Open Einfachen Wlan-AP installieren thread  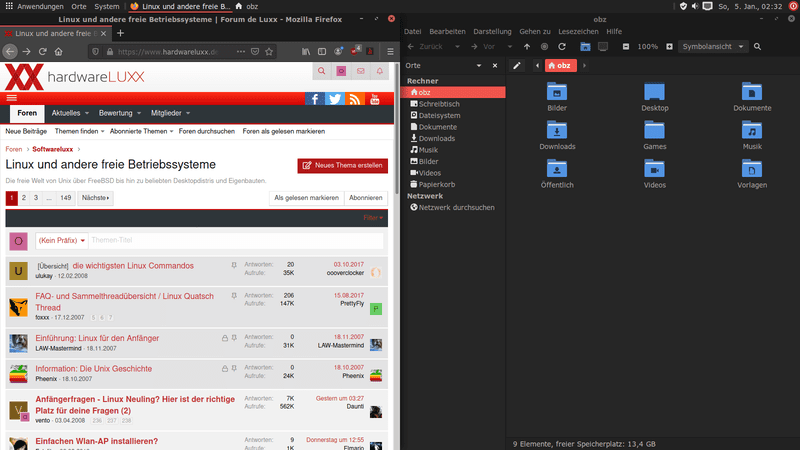(x=96, y=441)
